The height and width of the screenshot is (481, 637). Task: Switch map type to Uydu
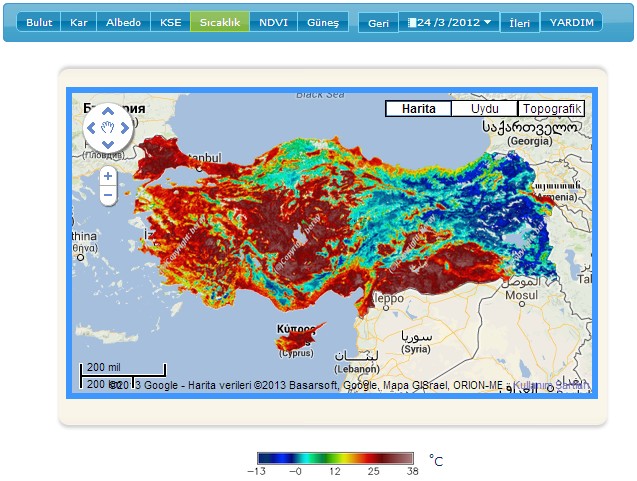[484, 109]
